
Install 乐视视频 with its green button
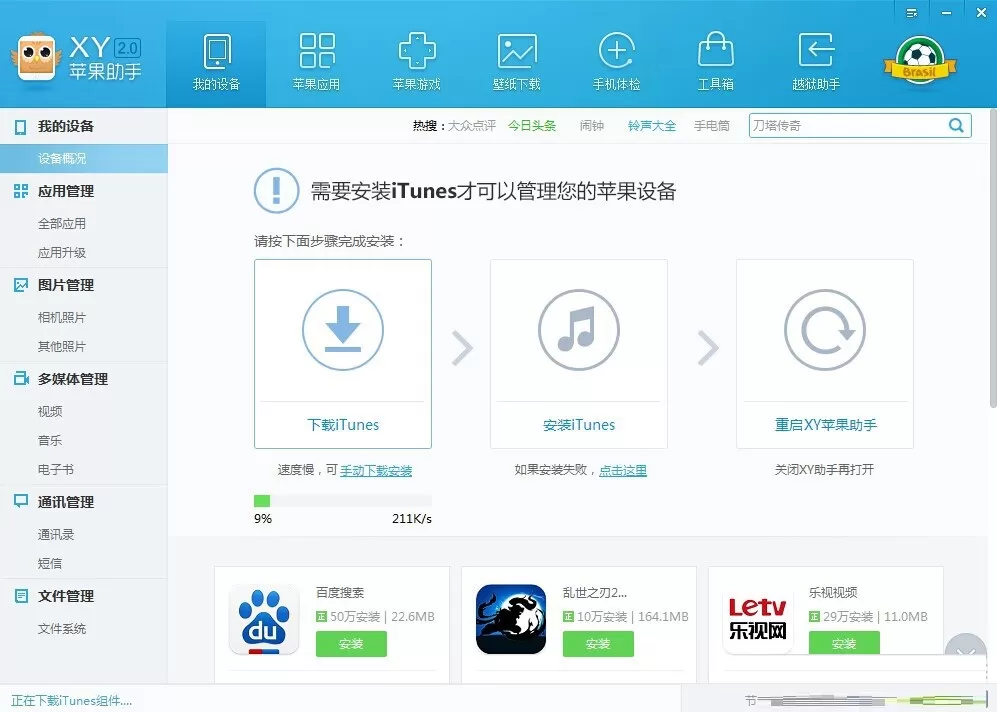(x=844, y=643)
